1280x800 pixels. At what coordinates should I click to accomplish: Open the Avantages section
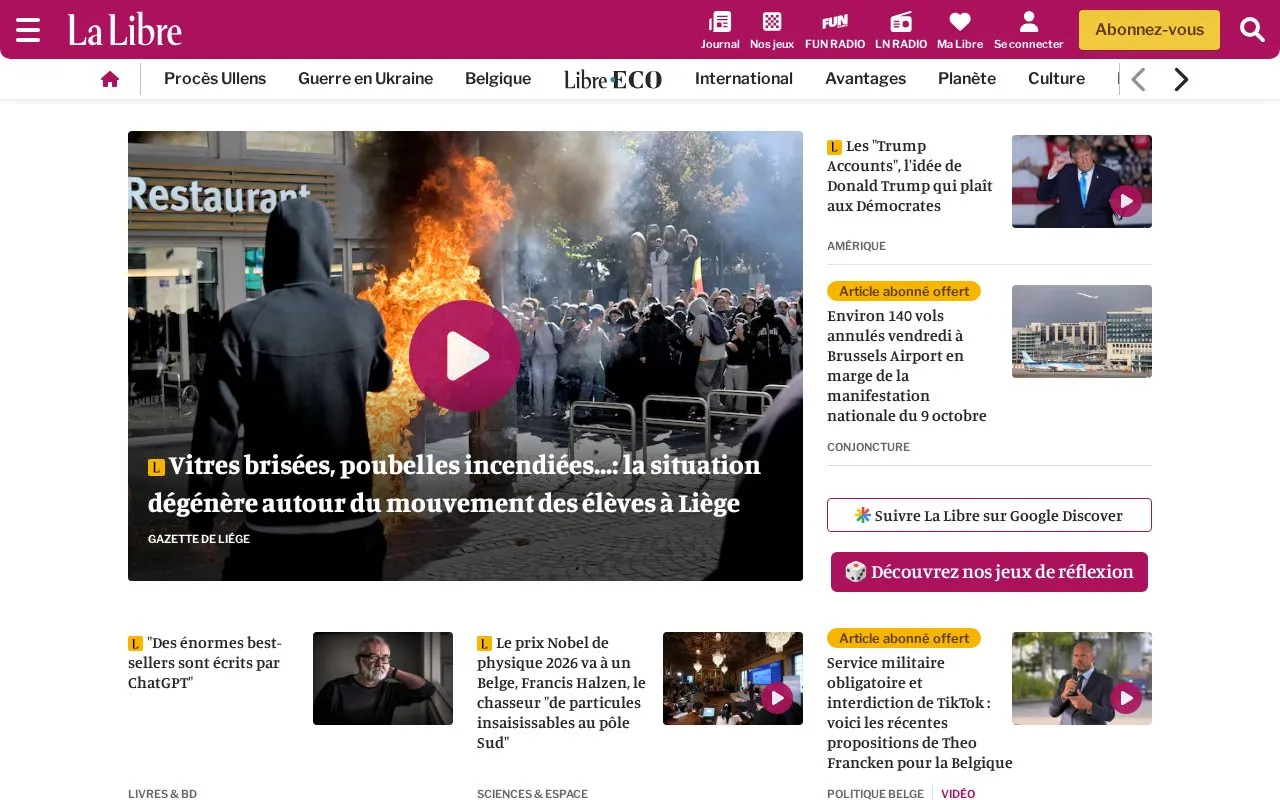(865, 79)
